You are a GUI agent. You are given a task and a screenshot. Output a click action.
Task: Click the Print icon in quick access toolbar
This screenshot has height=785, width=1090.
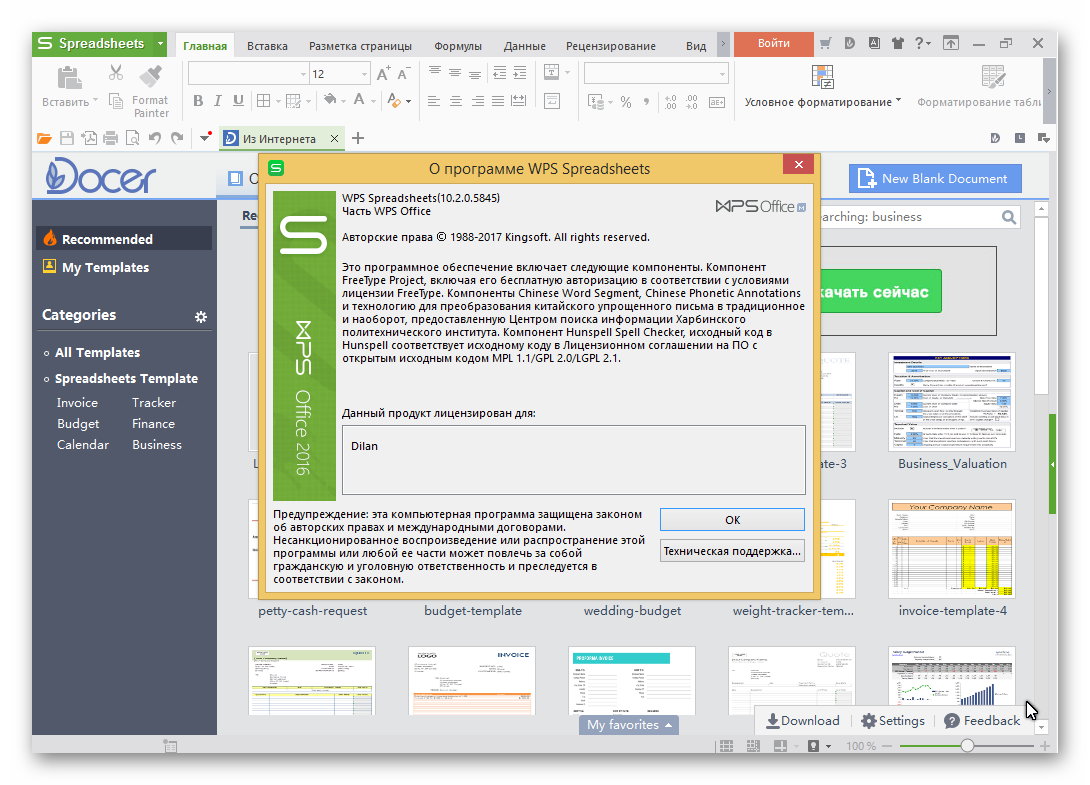111,138
